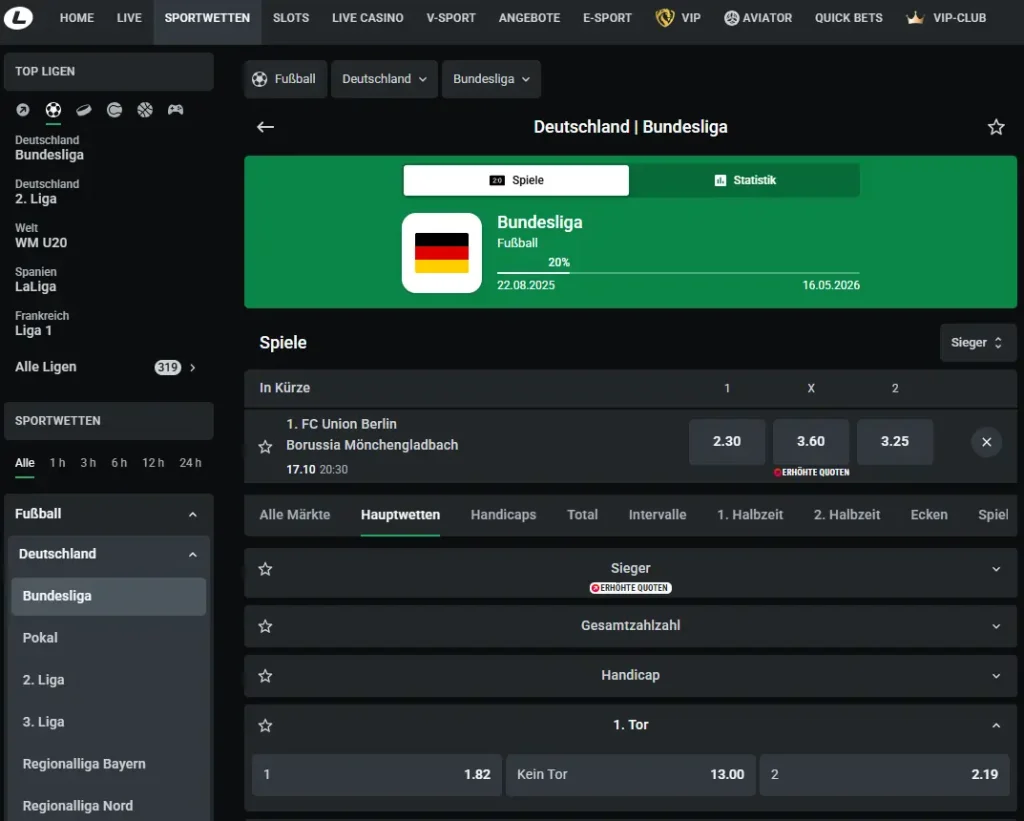The width and height of the screenshot is (1024, 821).
Task: Click the VIP-Club crown icon
Action: (x=912, y=17)
